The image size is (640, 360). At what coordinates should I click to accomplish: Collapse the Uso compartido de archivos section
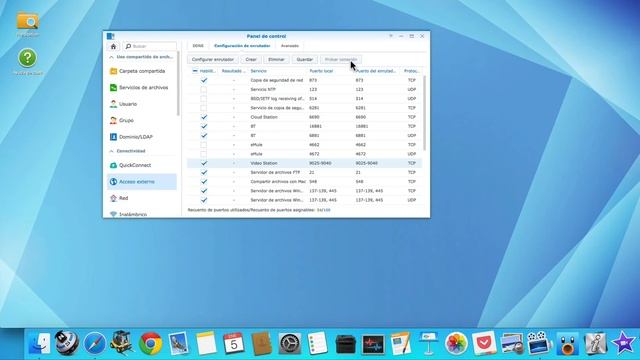[x=111, y=57]
